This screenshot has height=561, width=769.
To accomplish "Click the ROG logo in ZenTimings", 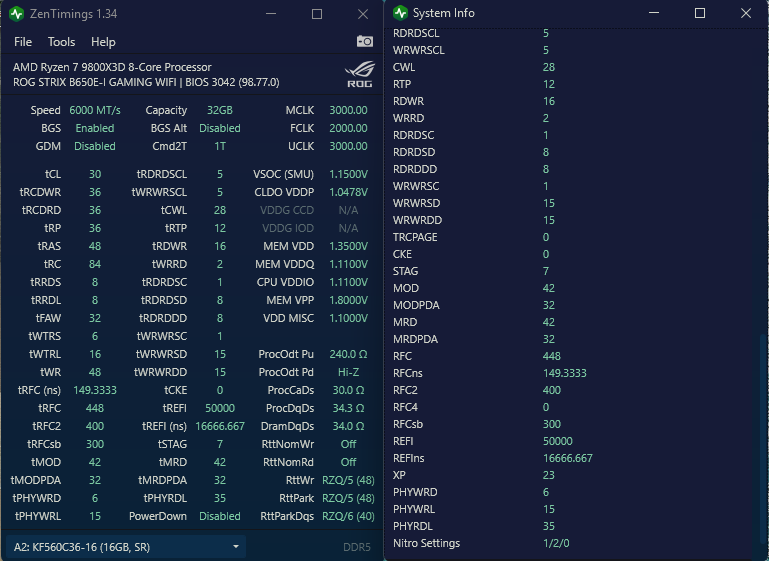I will (360, 75).
